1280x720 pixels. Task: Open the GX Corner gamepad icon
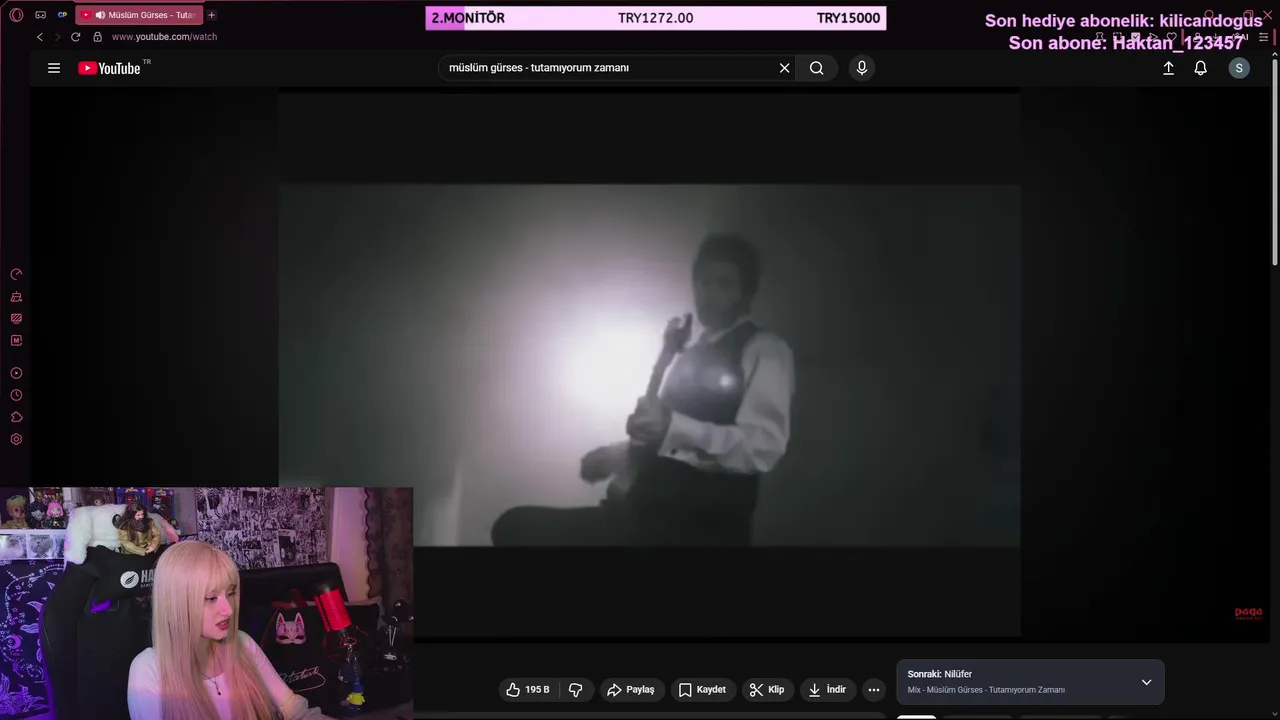[40, 15]
